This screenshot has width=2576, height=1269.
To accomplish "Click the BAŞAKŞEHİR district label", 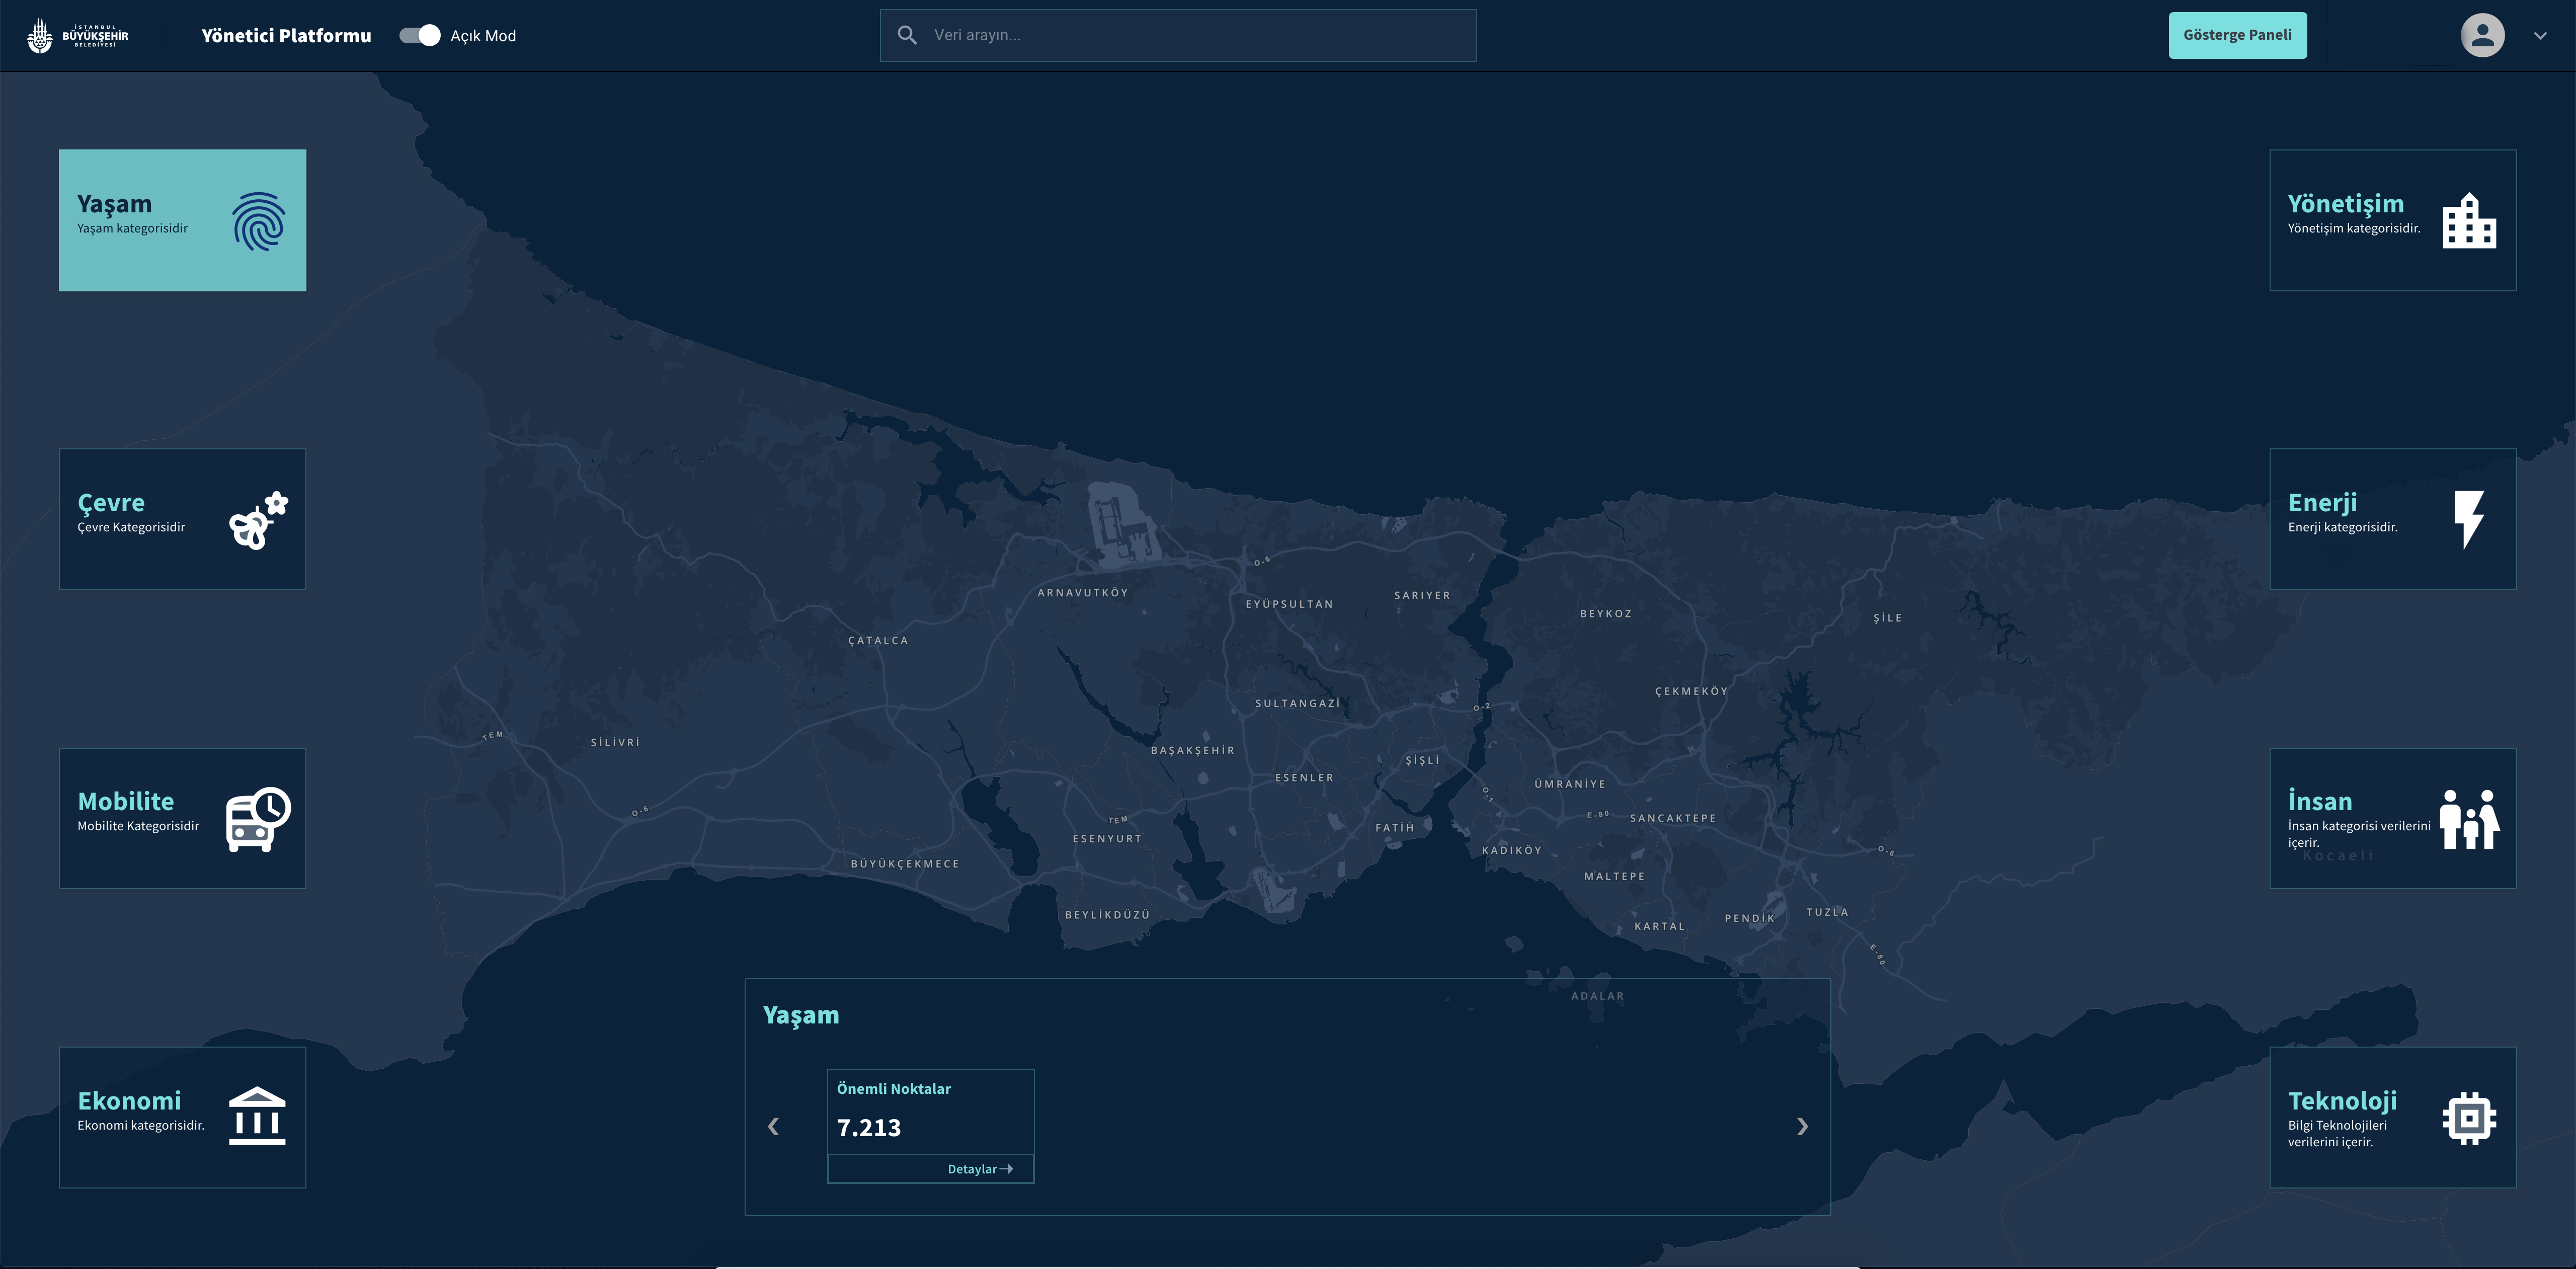I will click(x=1193, y=751).
